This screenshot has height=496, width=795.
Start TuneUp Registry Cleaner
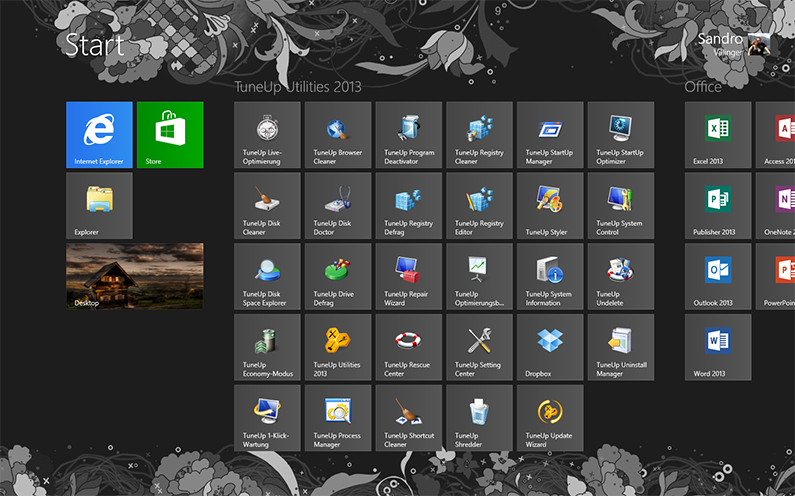(480, 134)
